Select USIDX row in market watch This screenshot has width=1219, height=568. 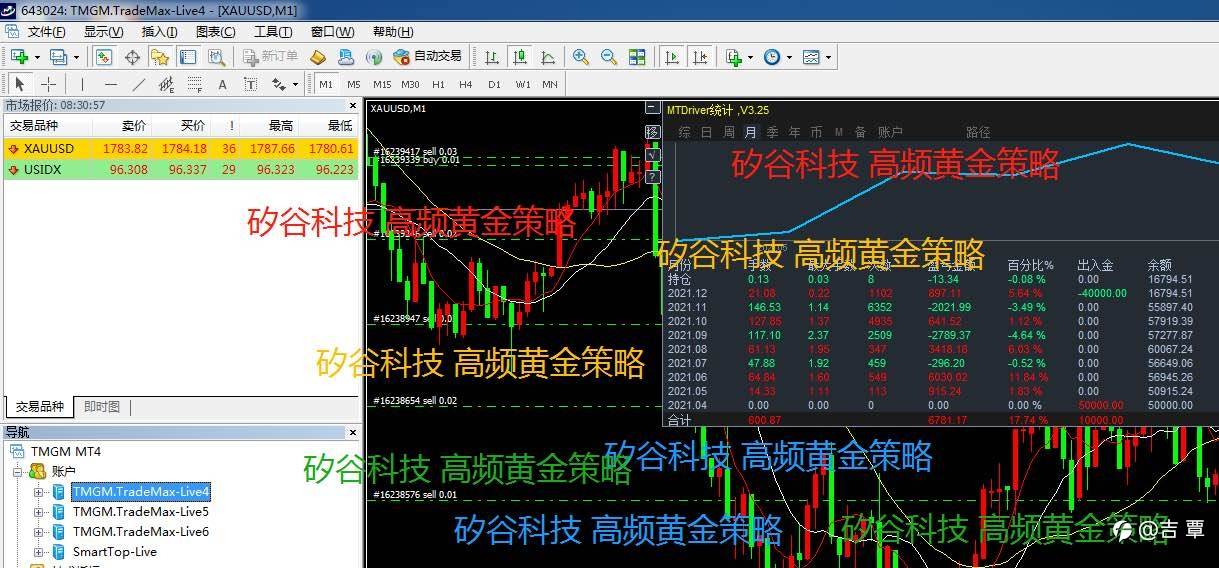(180, 169)
